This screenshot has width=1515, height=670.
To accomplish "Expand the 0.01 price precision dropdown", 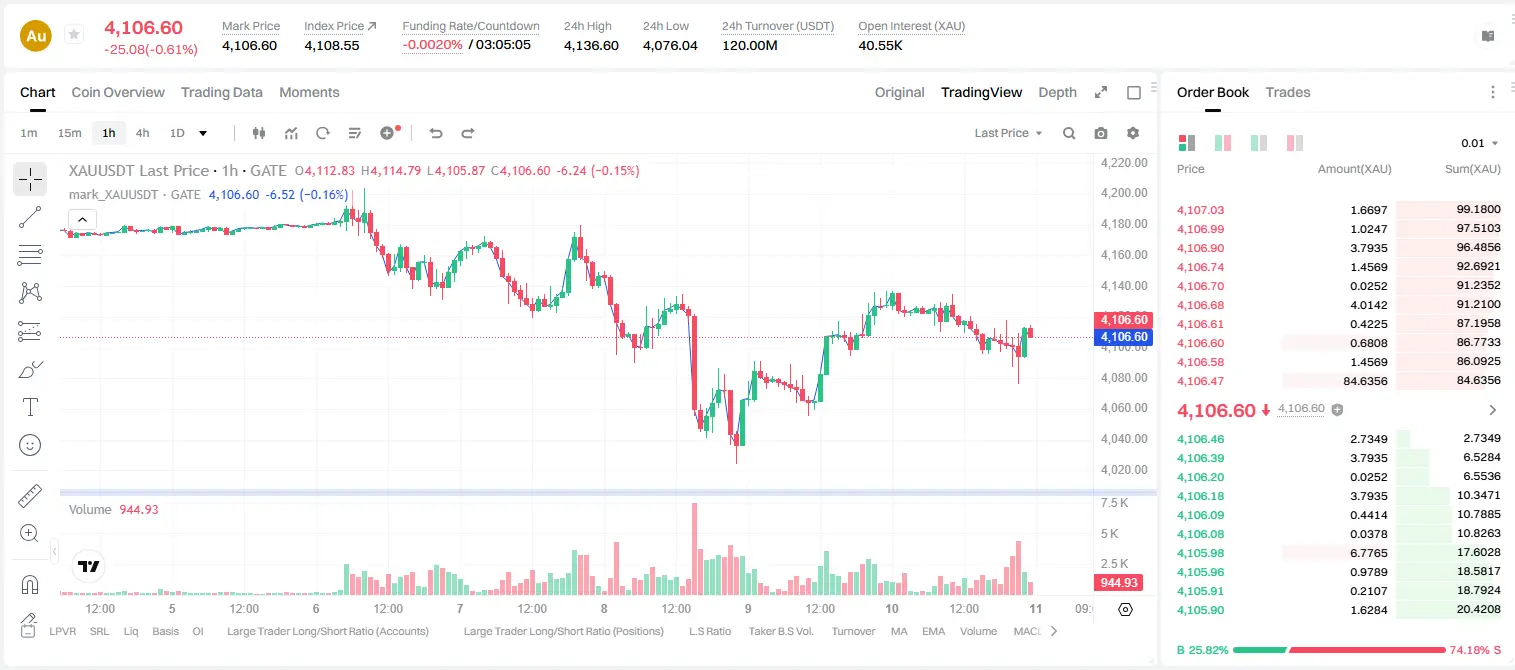I will (1480, 143).
